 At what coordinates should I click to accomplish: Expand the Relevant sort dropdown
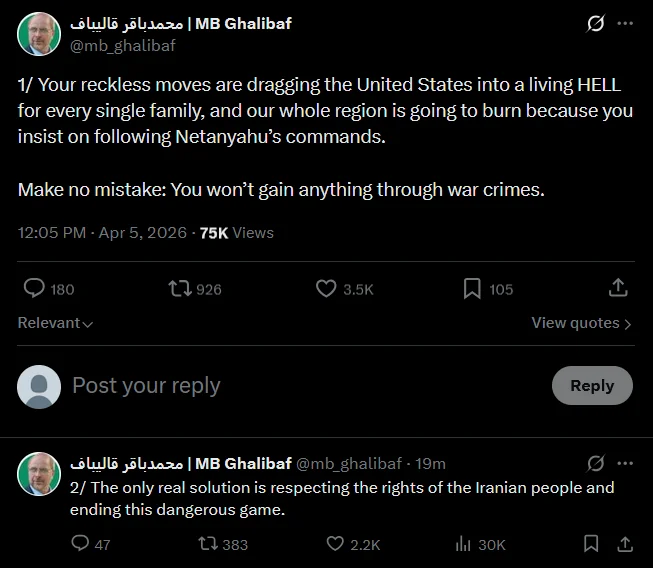pos(55,323)
